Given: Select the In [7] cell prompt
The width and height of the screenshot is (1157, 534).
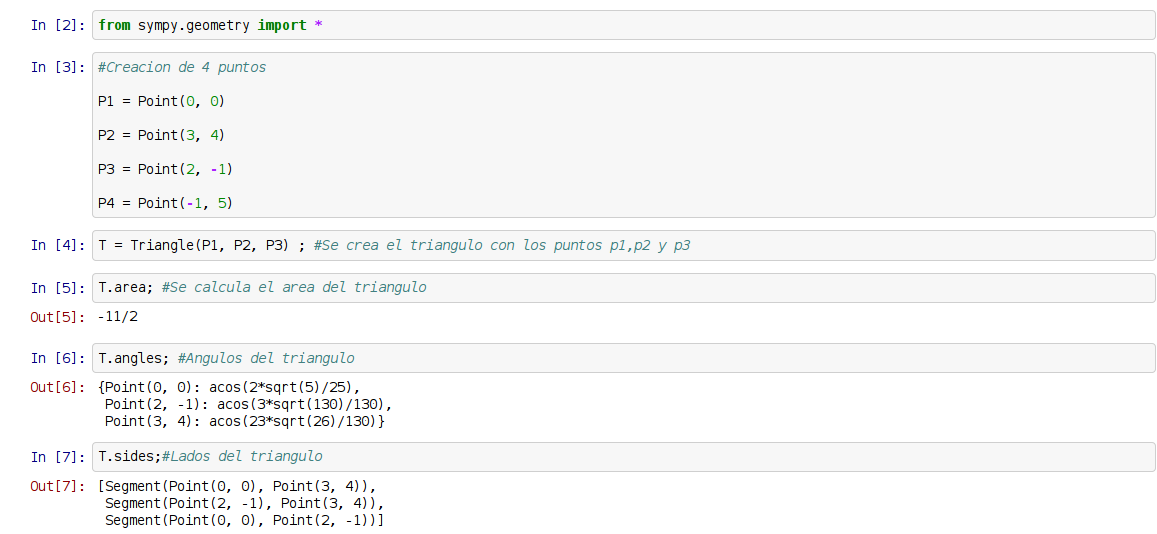Looking at the screenshot, I should (x=58, y=457).
